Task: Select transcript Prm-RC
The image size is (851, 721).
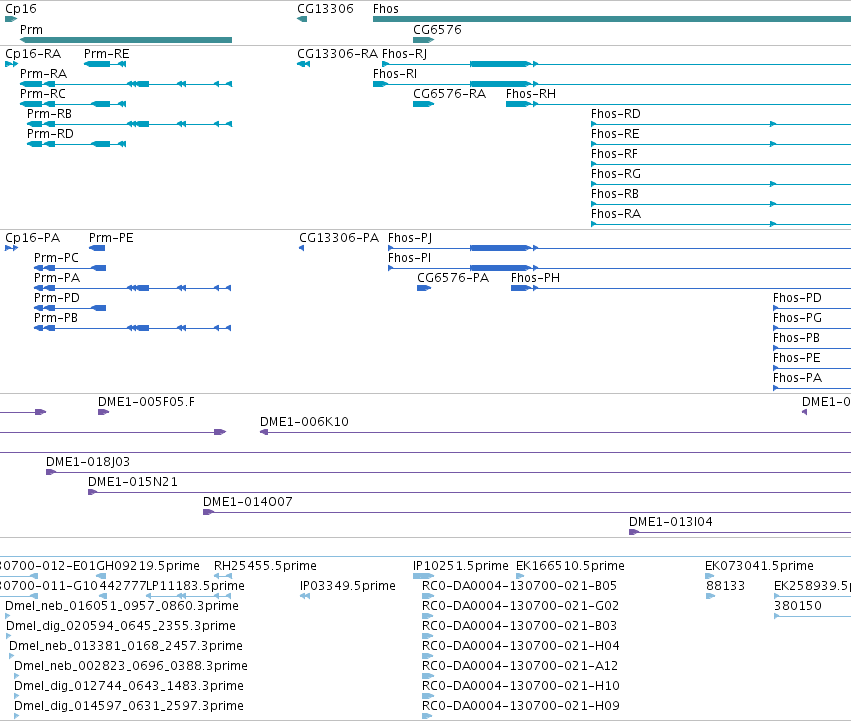Action: (x=73, y=104)
